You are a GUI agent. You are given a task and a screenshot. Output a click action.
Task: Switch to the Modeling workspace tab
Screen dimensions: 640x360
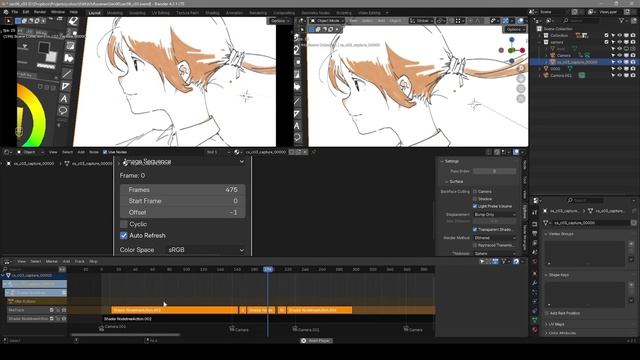coord(115,13)
